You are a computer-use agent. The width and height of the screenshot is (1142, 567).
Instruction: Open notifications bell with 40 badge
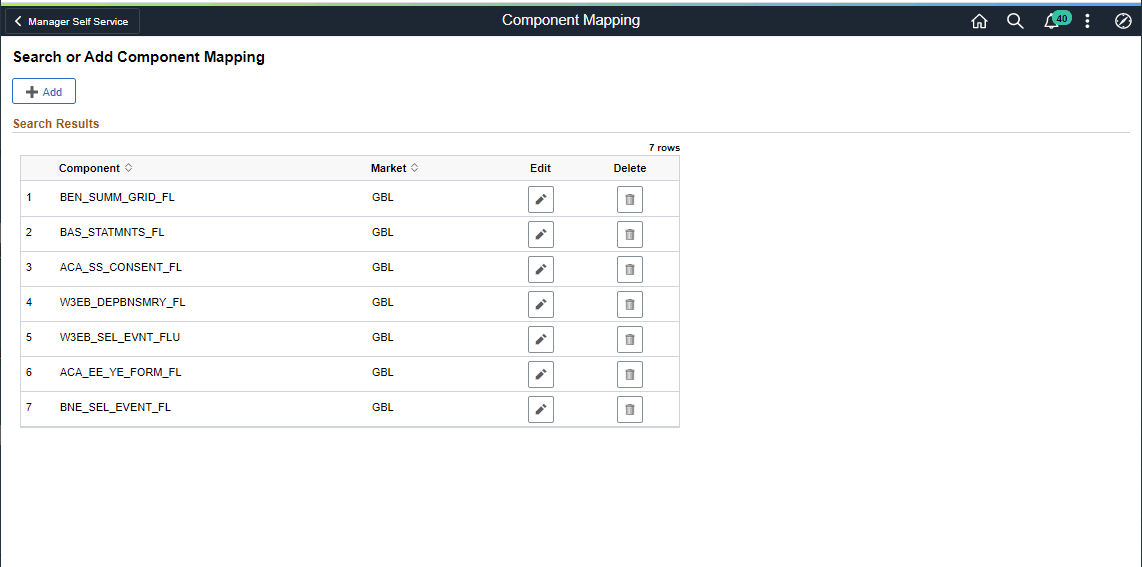click(1052, 21)
